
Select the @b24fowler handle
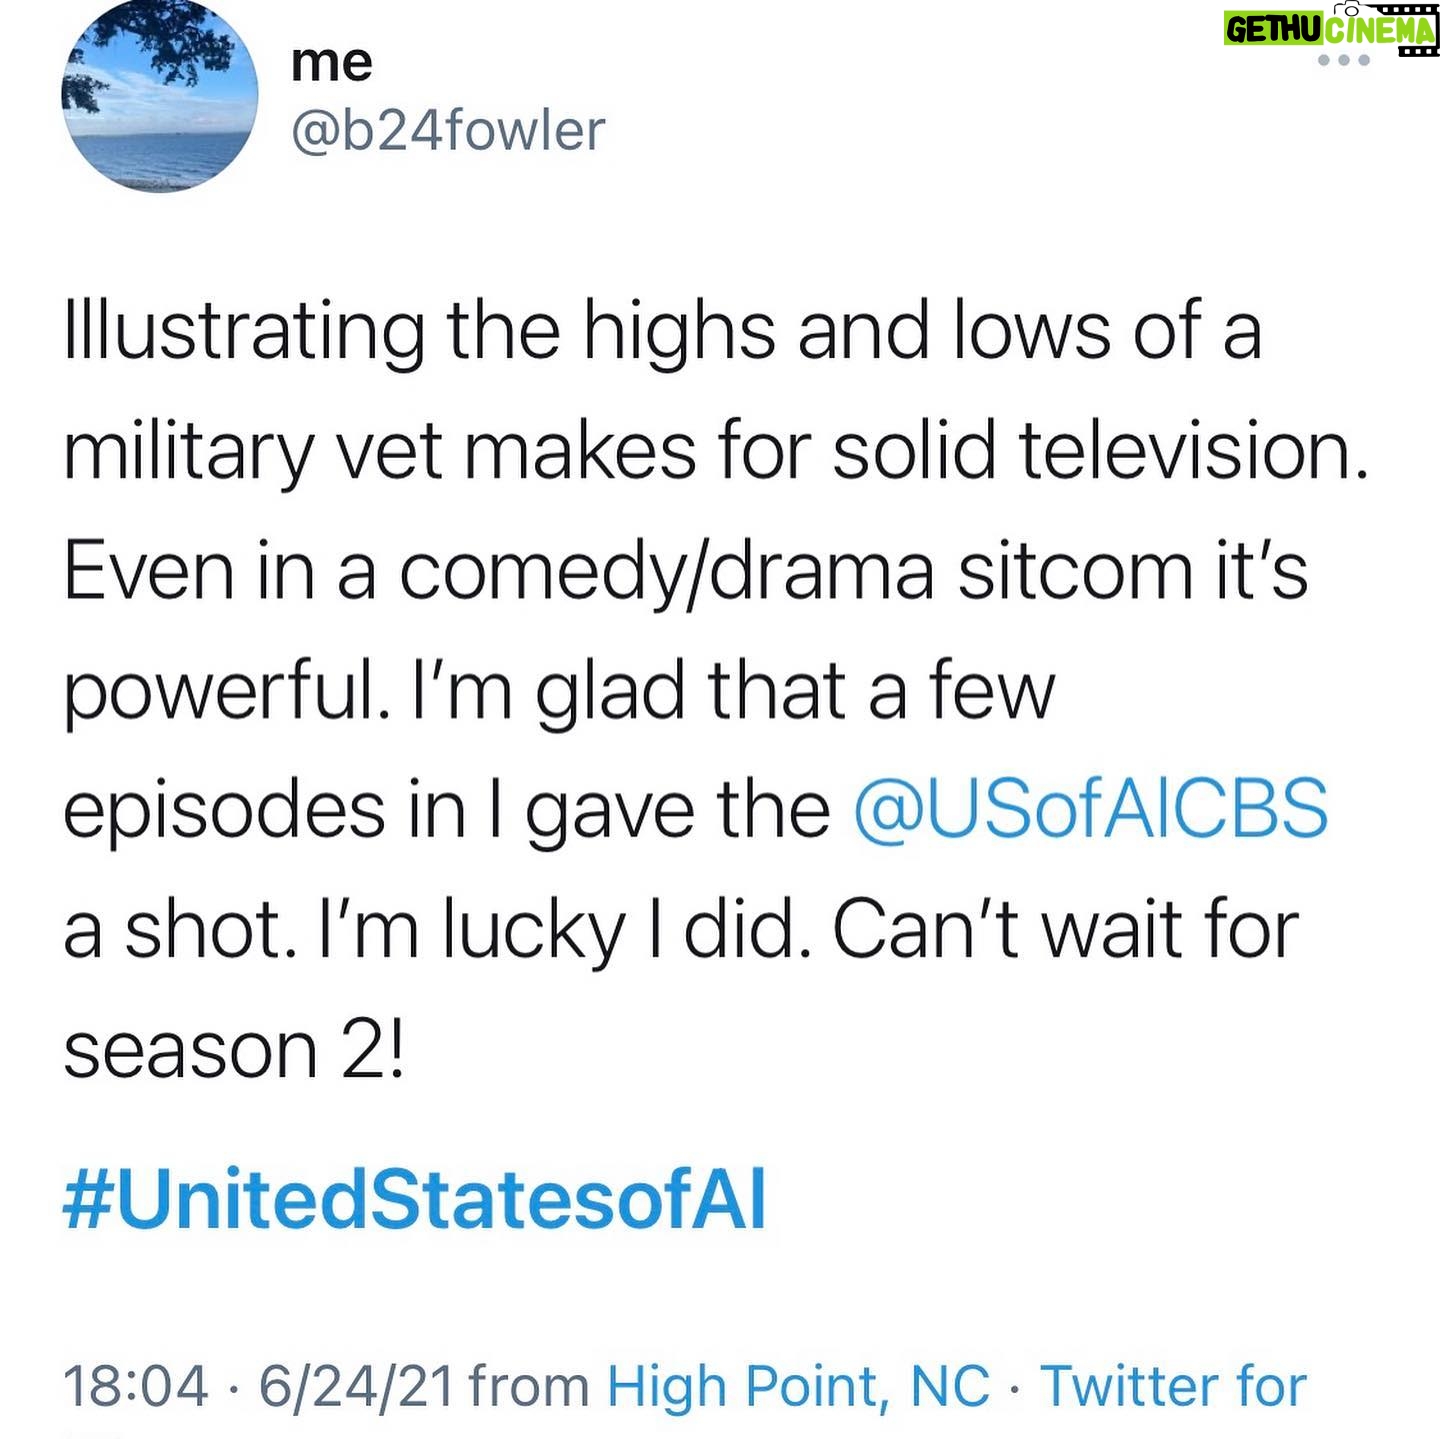pos(448,131)
